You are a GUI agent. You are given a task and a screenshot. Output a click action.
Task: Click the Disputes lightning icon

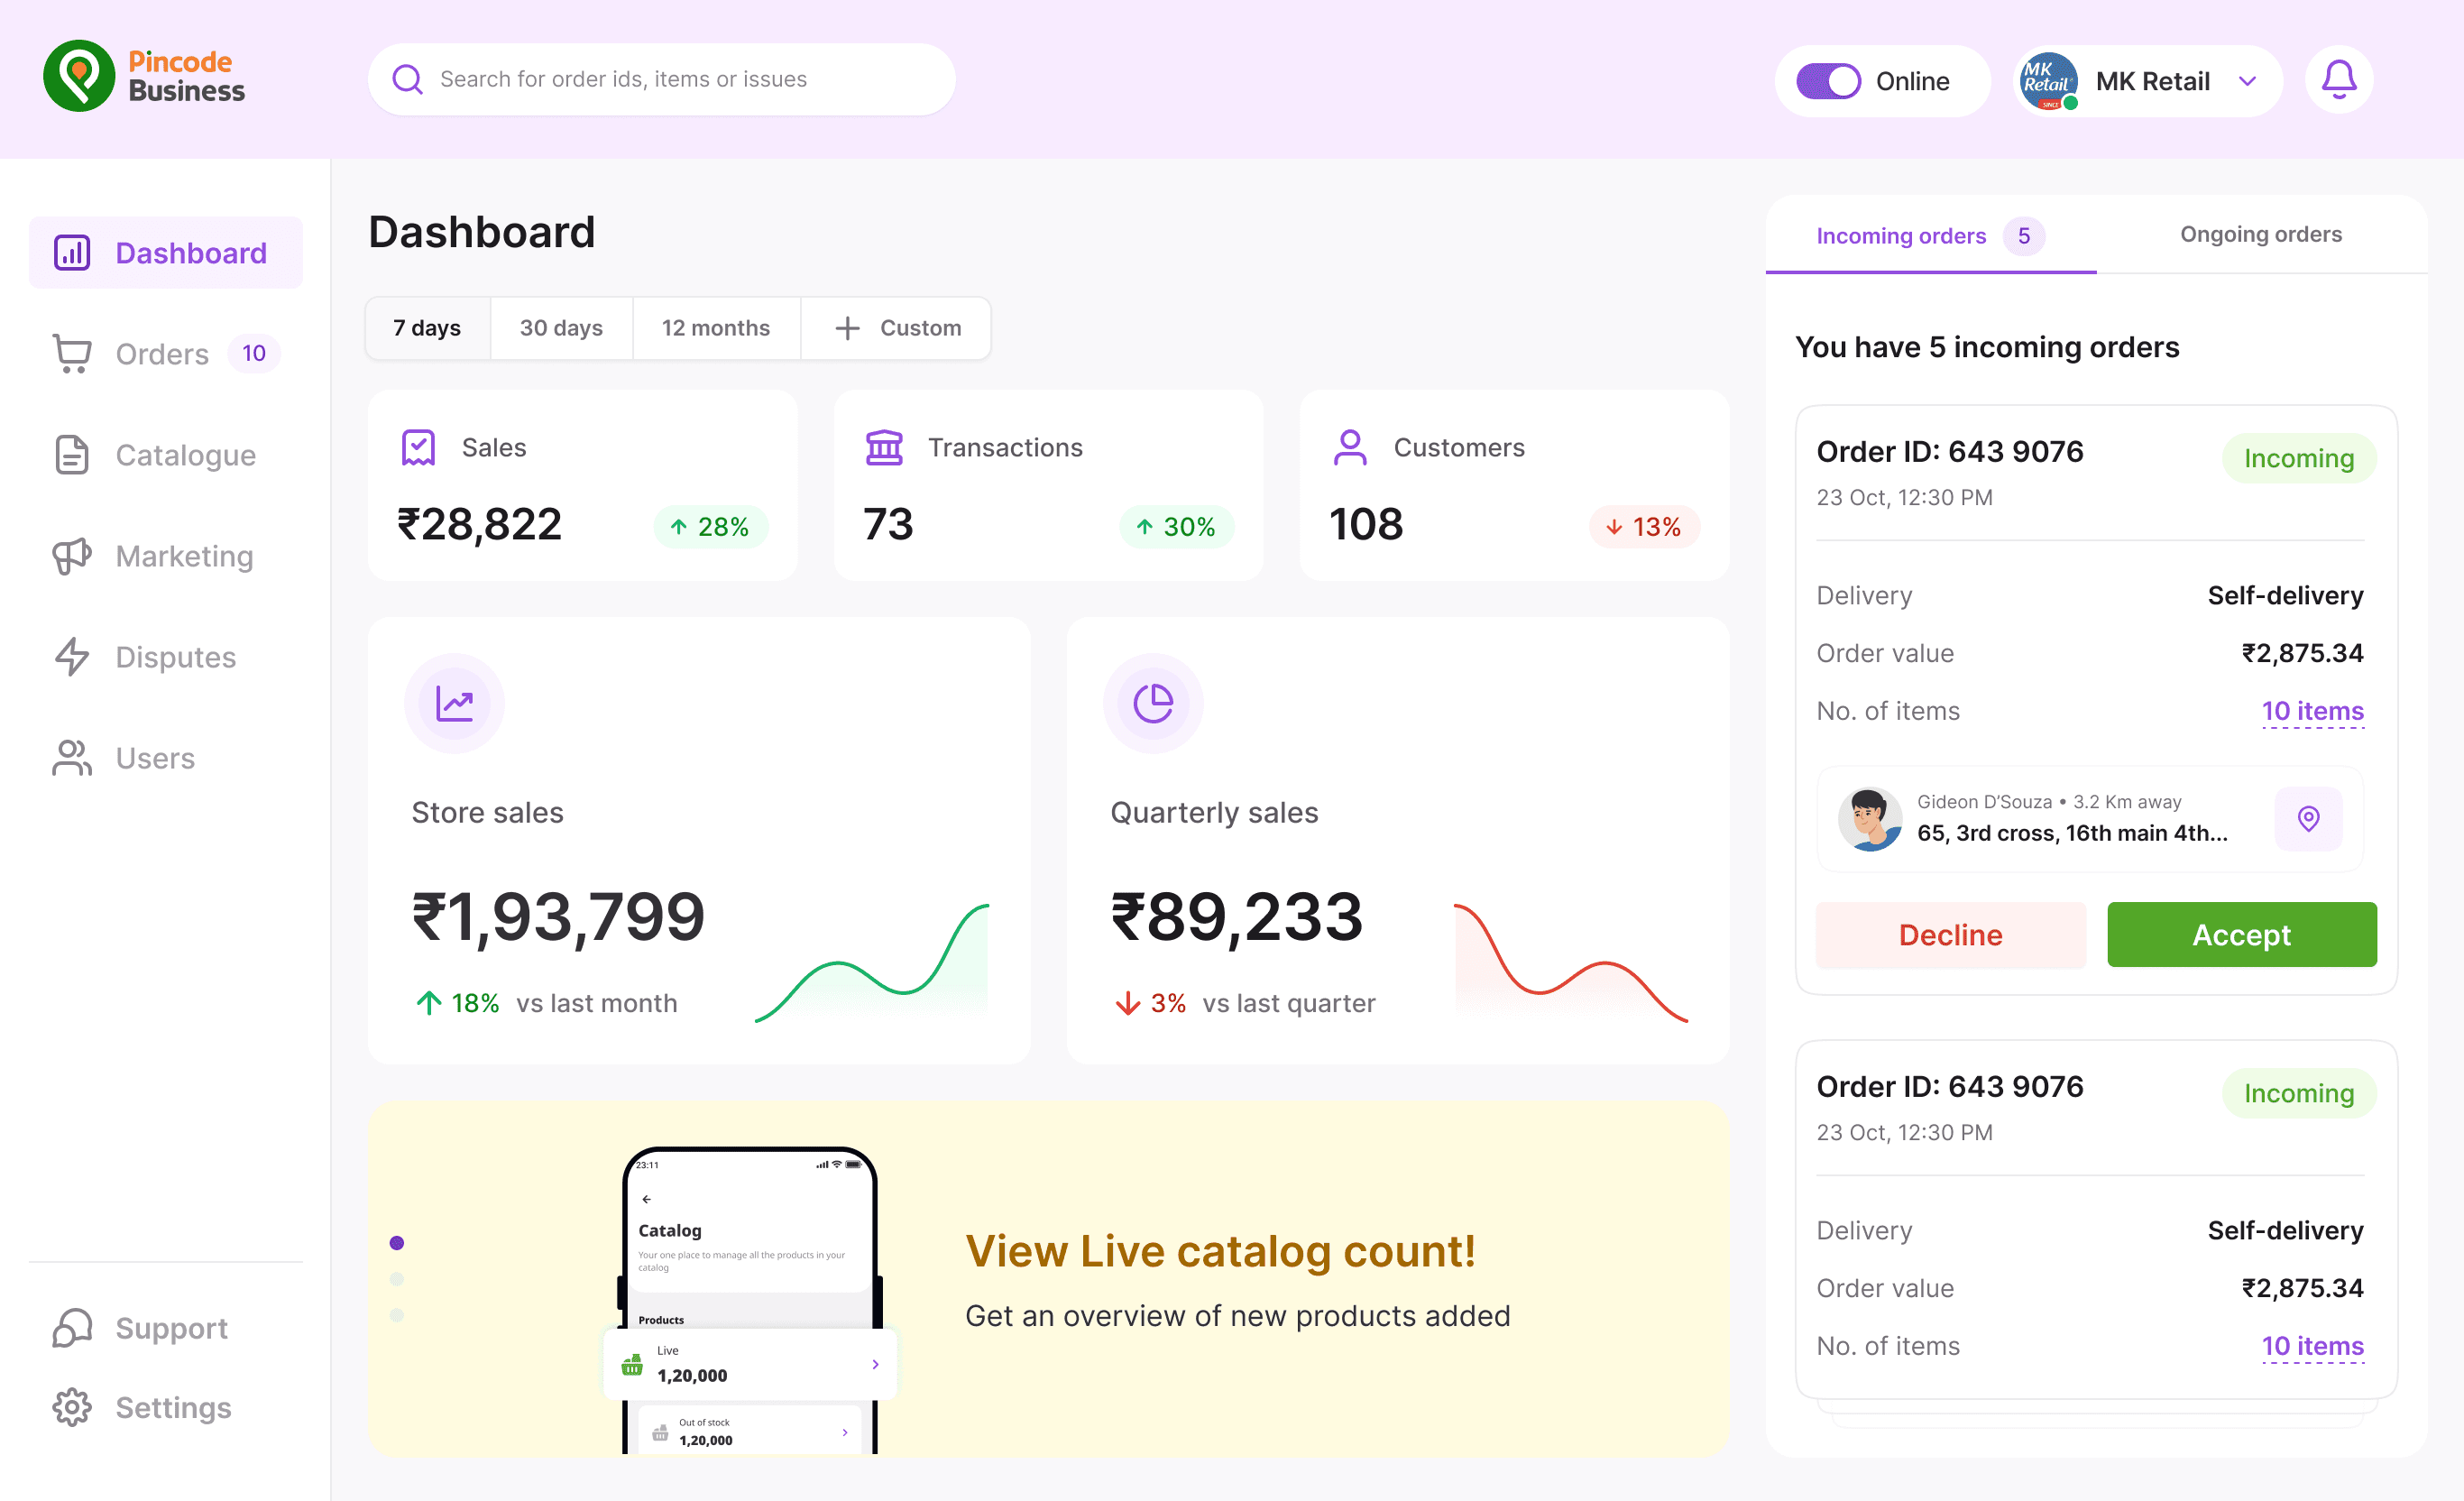(72, 657)
